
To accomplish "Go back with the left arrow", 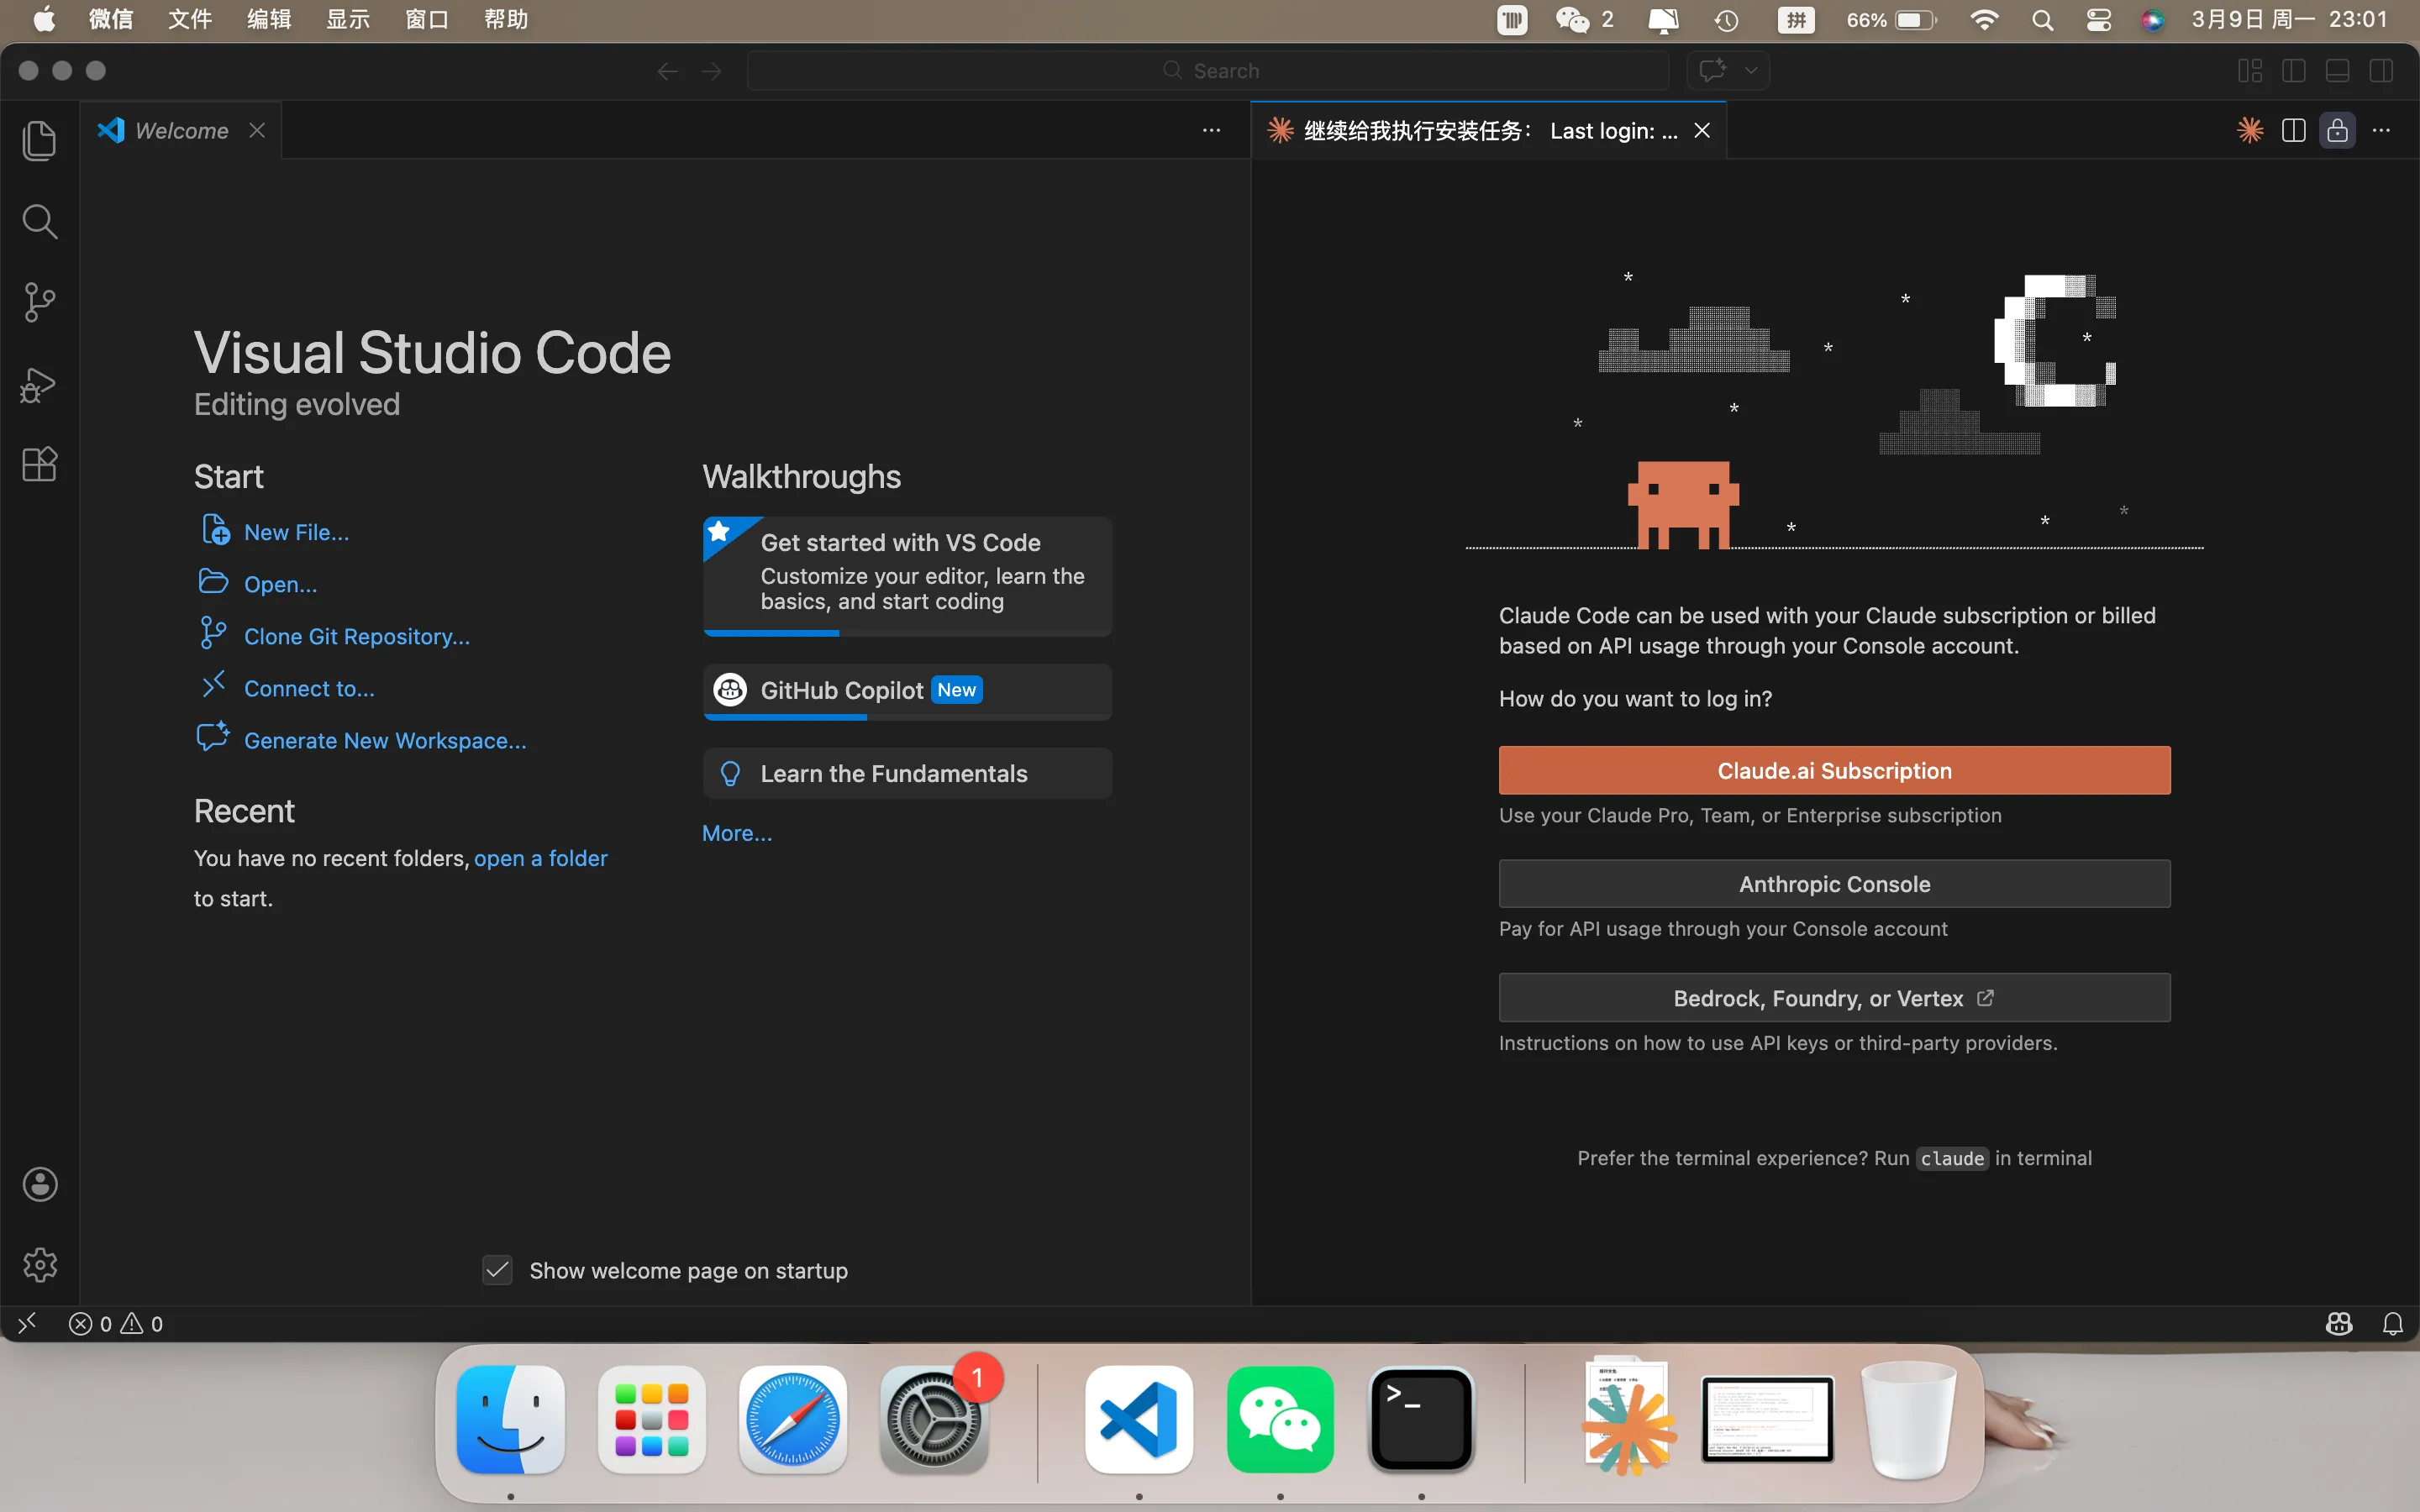I will tap(667, 71).
